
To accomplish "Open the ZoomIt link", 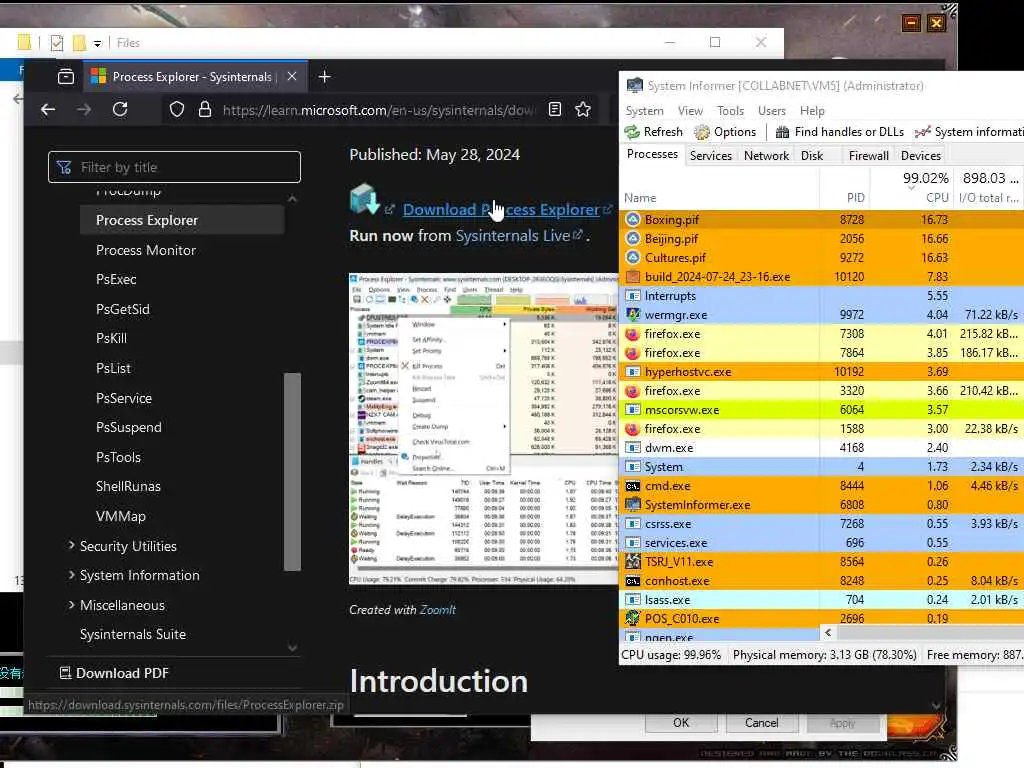I will point(438,610).
